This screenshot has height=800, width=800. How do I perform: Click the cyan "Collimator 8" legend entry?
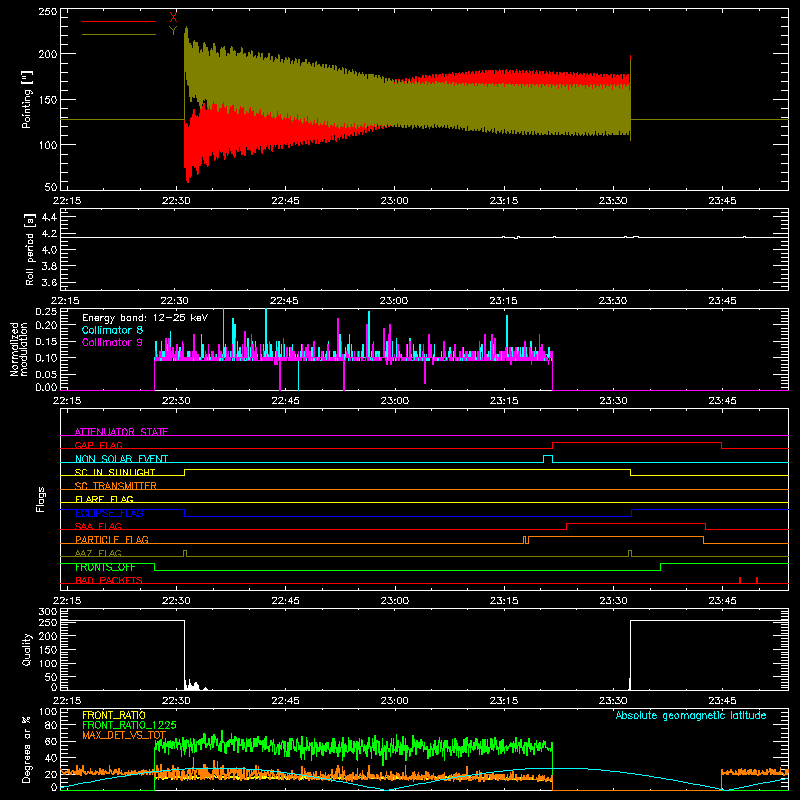tap(112, 330)
